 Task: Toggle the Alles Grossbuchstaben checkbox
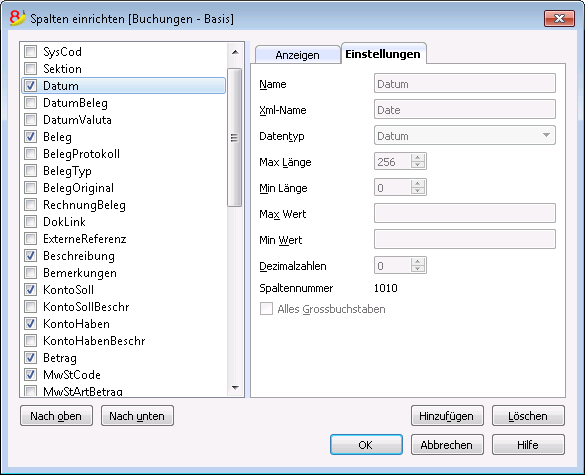266,309
